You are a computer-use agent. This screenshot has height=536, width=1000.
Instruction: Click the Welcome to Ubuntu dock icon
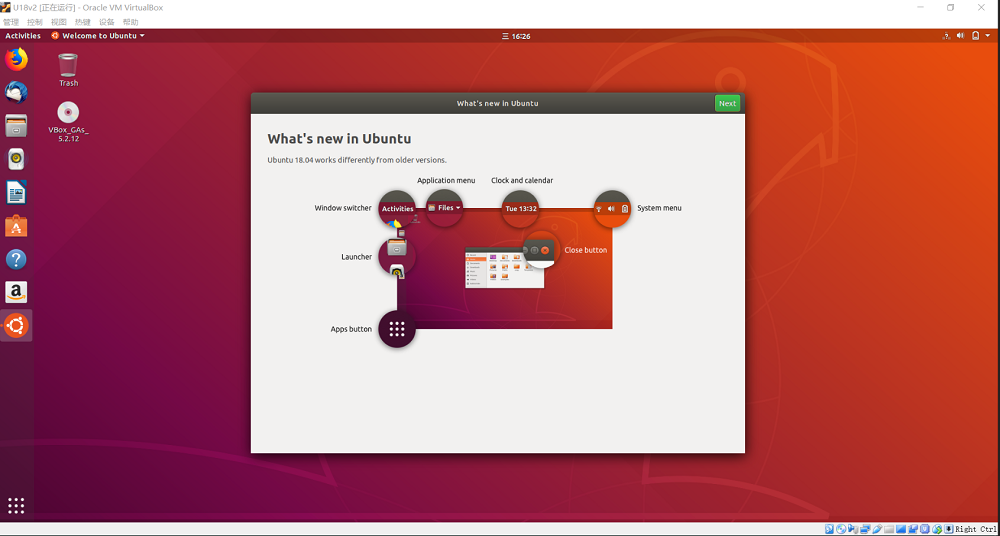[x=17, y=325]
